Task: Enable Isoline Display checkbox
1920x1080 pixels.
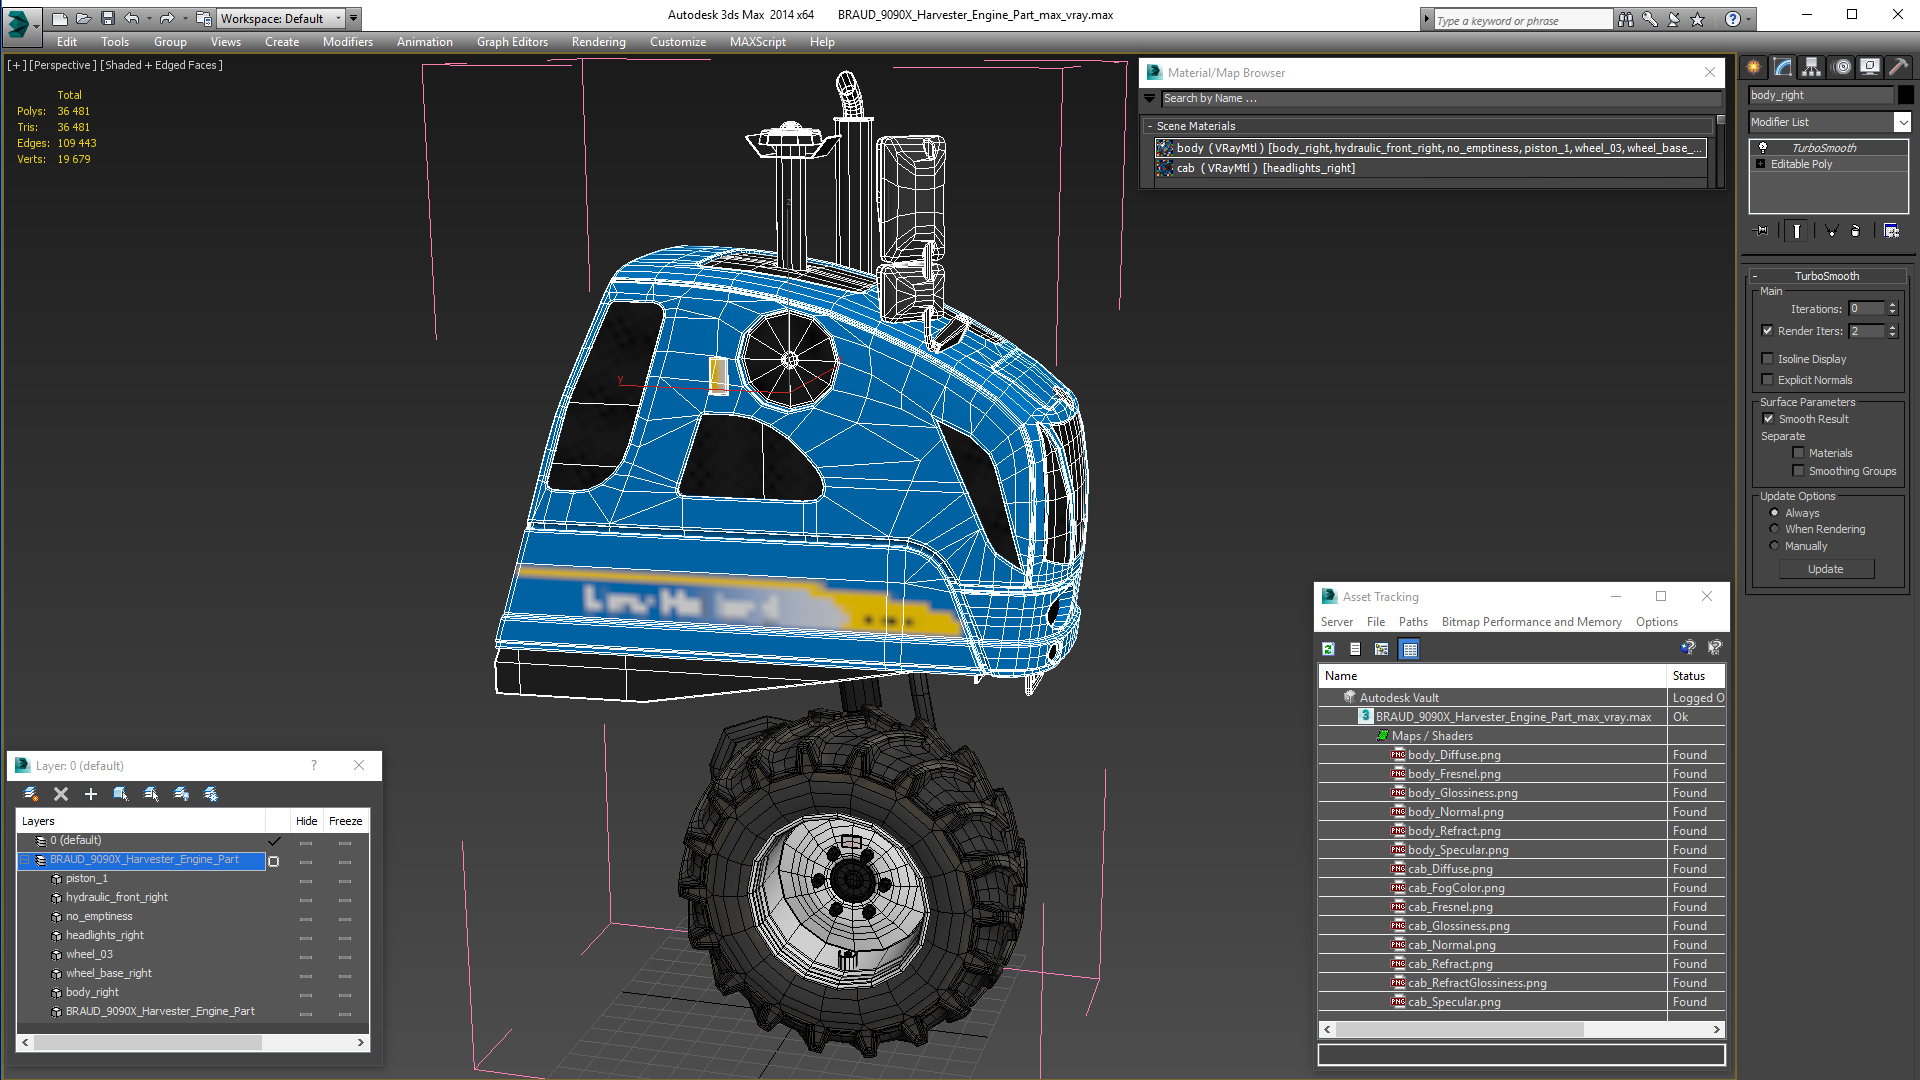Action: pos(1768,359)
